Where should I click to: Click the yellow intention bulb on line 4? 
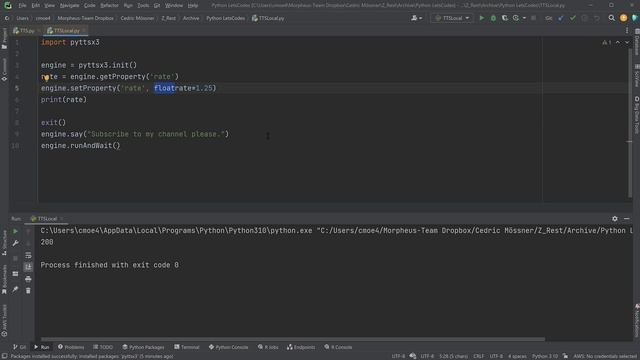point(46,78)
